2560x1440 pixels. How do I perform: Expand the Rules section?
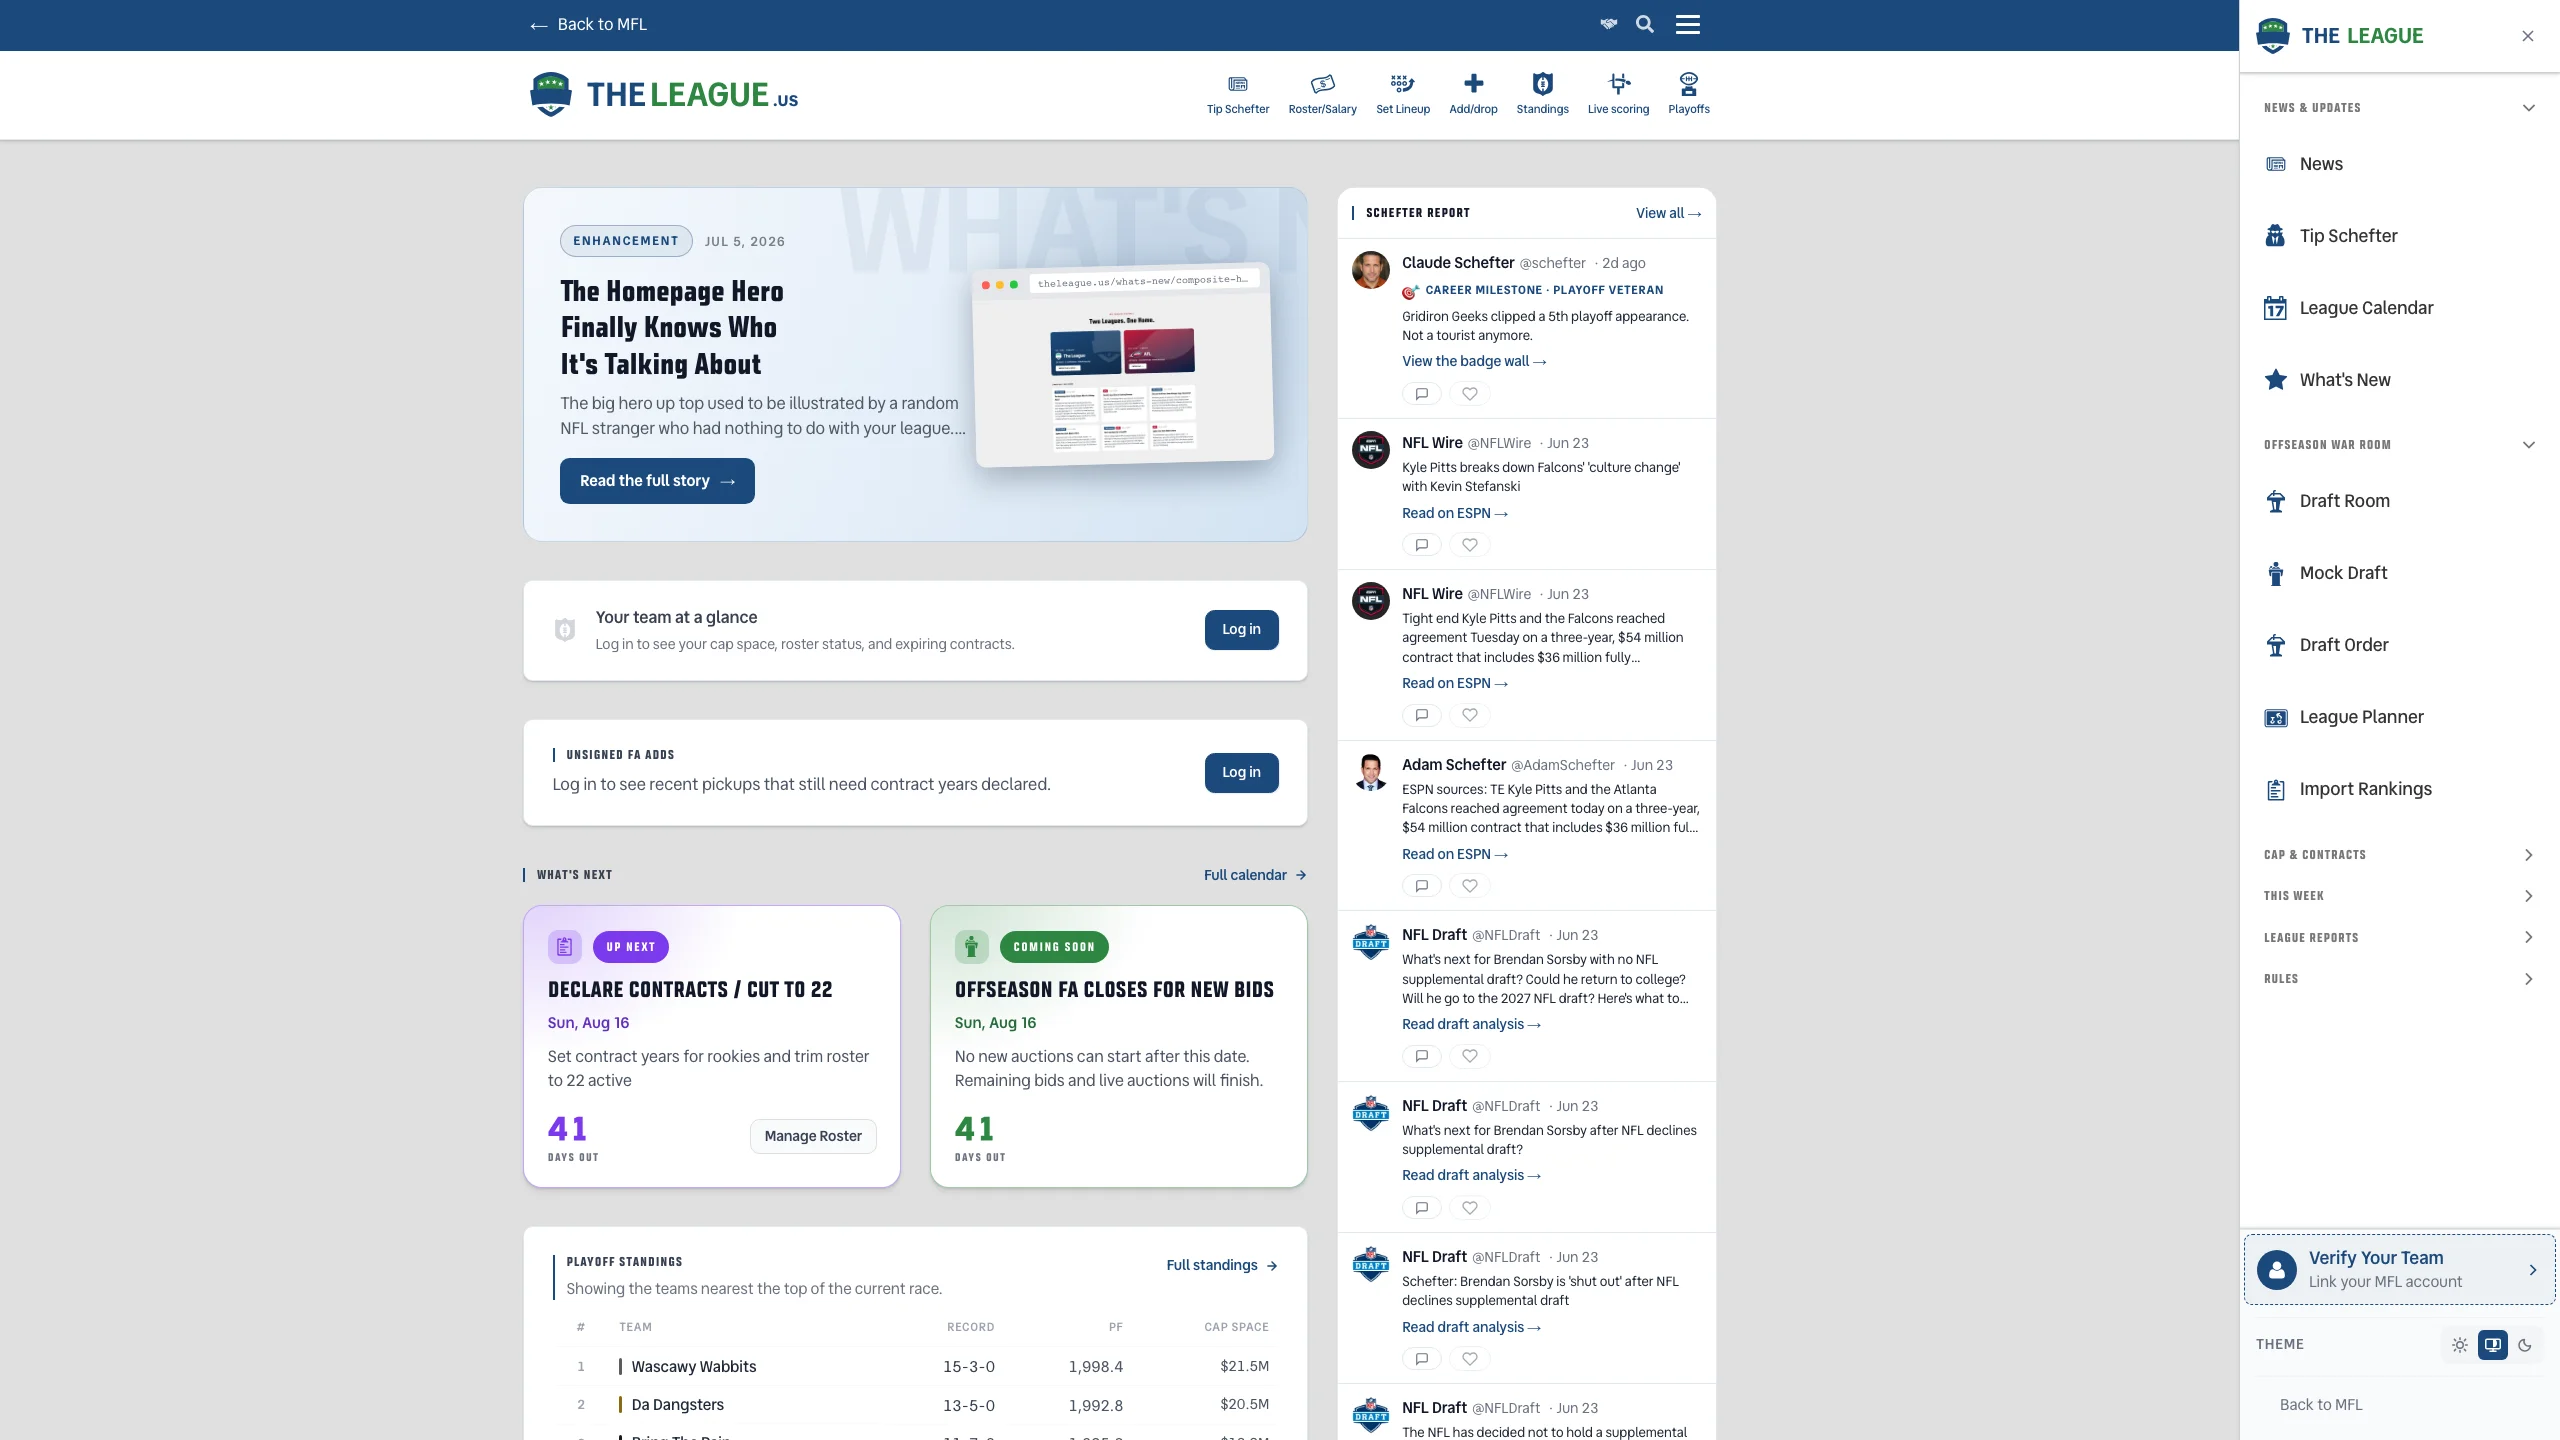pyautogui.click(x=2398, y=979)
